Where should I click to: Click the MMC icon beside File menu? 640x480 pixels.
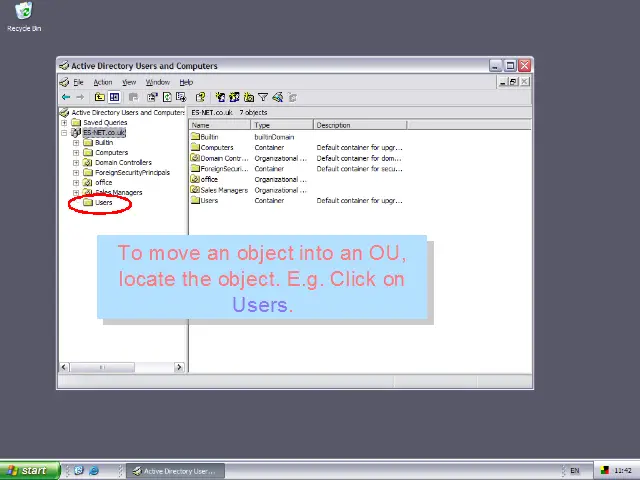(x=64, y=82)
